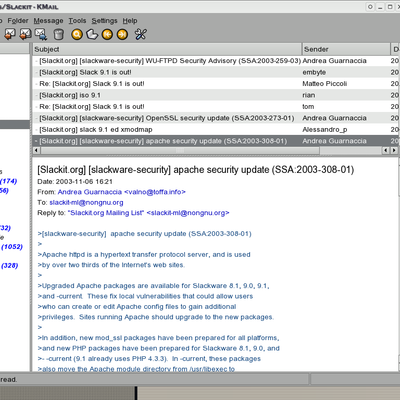Click the large apache security update heading in message pane
The width and height of the screenshot is (400, 400).
click(x=196, y=170)
